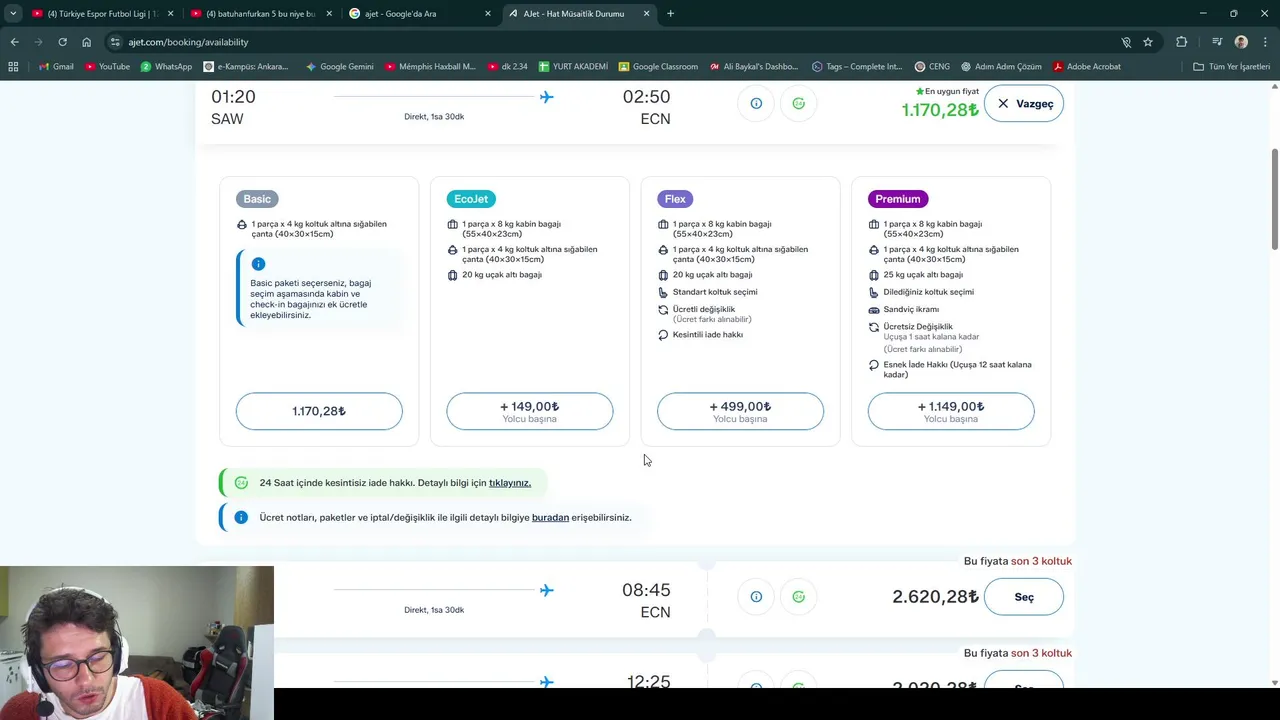The height and width of the screenshot is (720, 1280).
Task: Open the tab search dropdown arrow
Action: coord(13,14)
